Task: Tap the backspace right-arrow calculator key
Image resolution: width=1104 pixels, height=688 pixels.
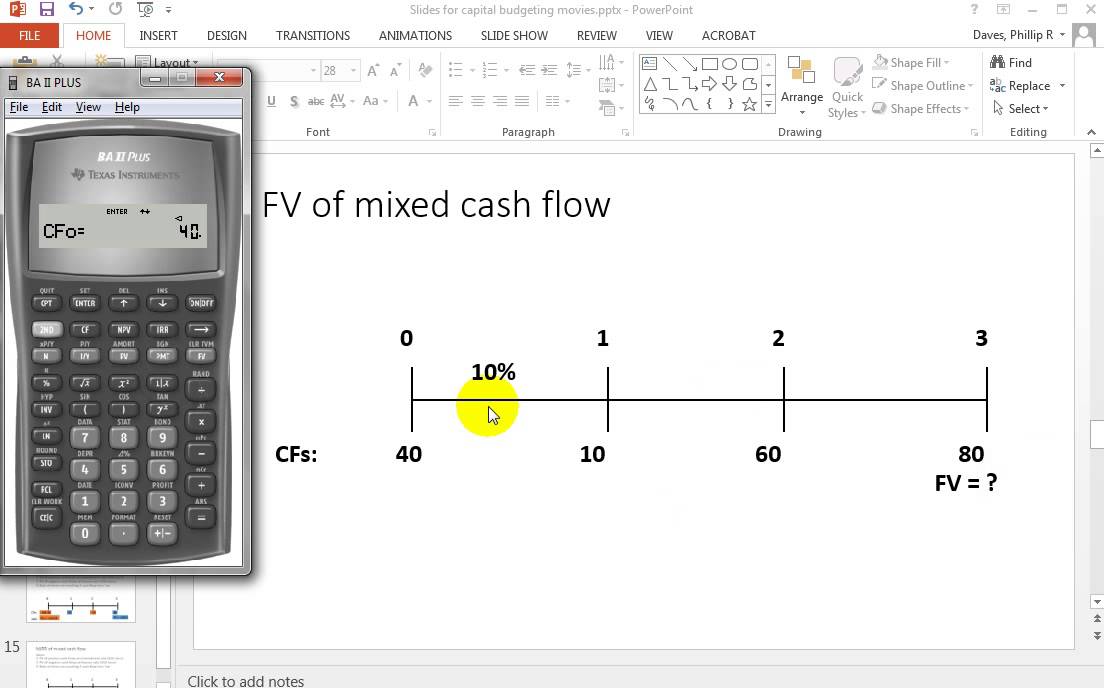Action: [x=201, y=330]
